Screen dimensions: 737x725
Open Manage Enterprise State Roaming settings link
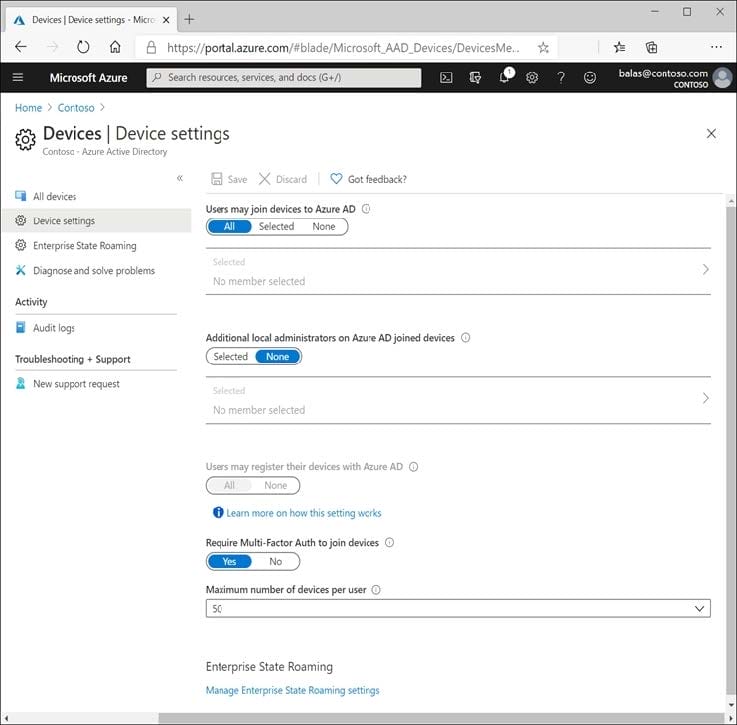coord(292,691)
